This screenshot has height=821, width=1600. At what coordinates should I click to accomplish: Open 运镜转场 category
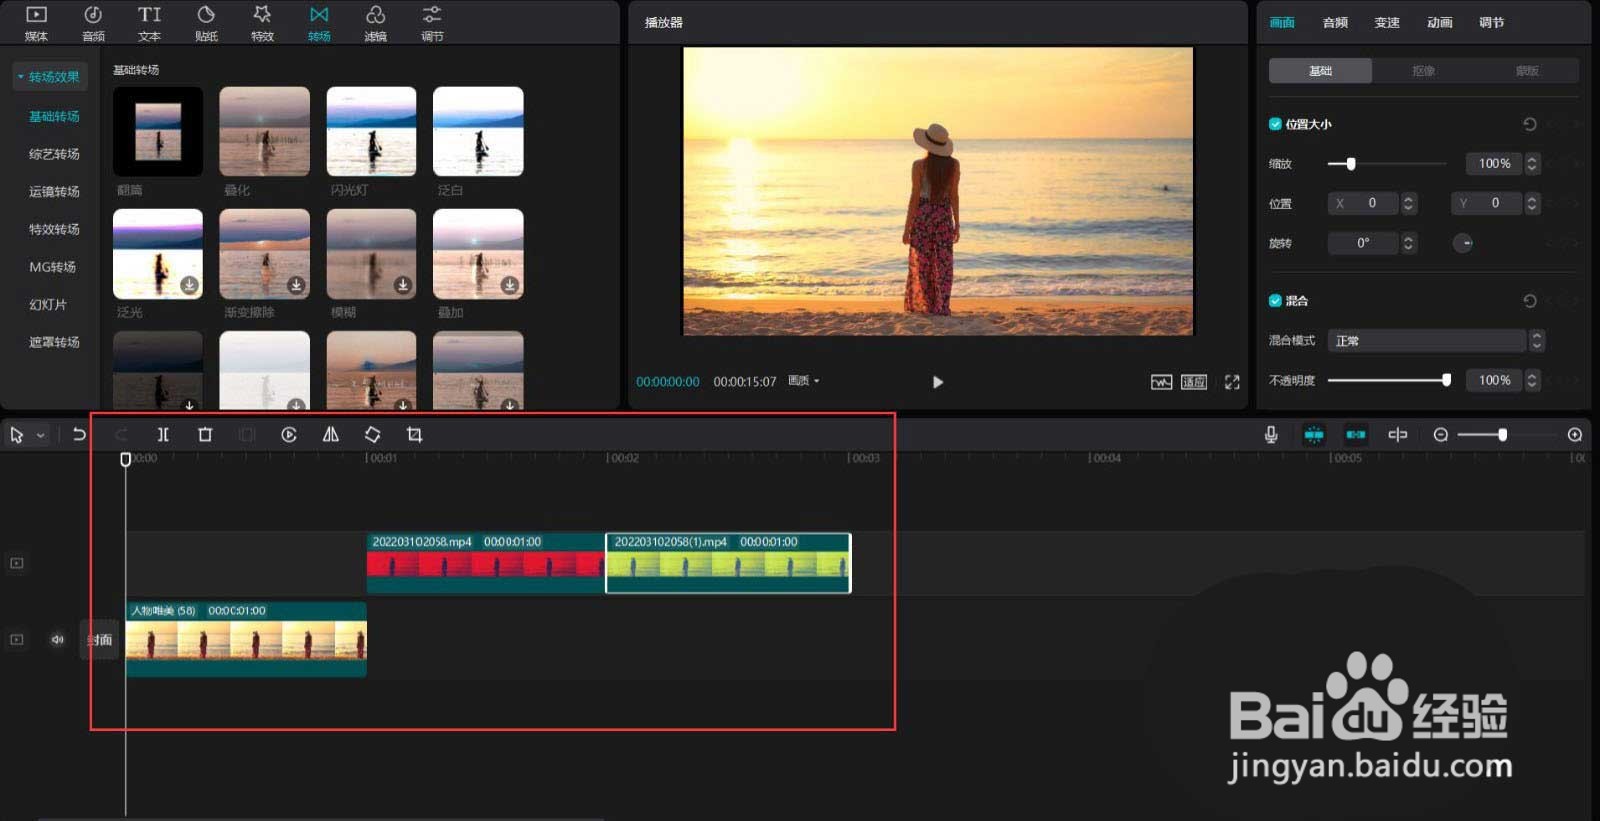click(54, 191)
